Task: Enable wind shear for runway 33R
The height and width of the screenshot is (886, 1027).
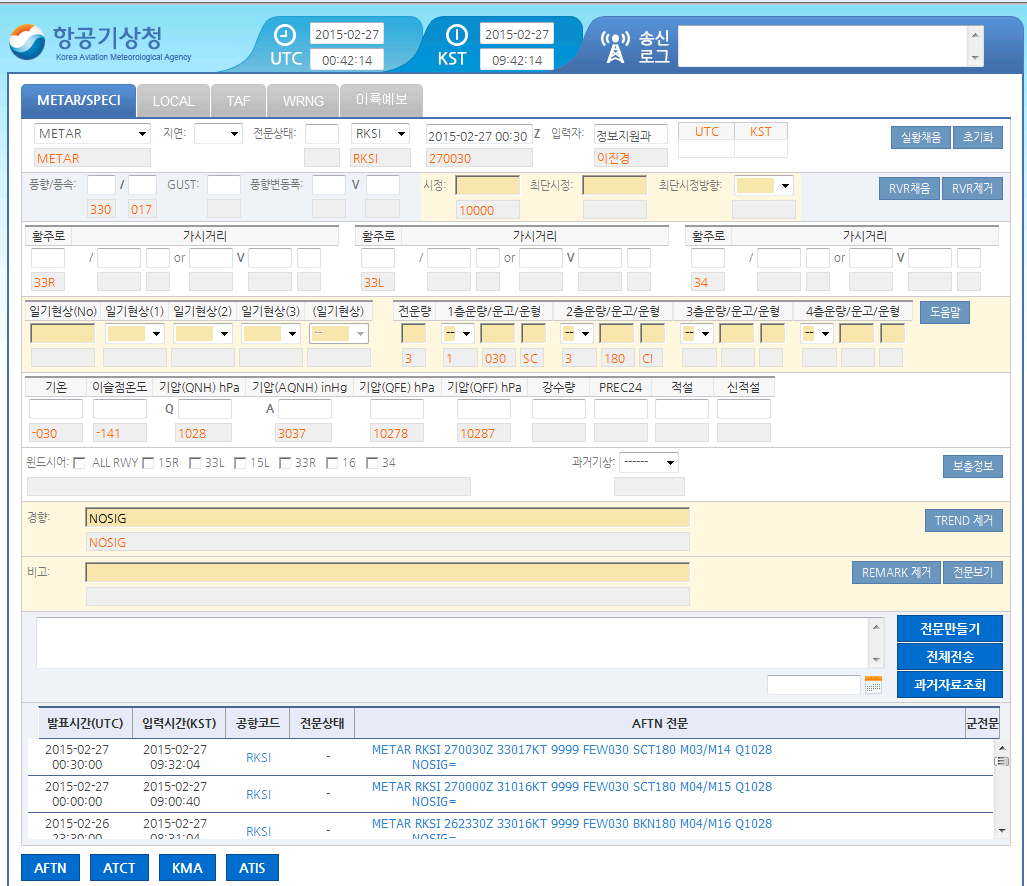Action: click(x=285, y=463)
